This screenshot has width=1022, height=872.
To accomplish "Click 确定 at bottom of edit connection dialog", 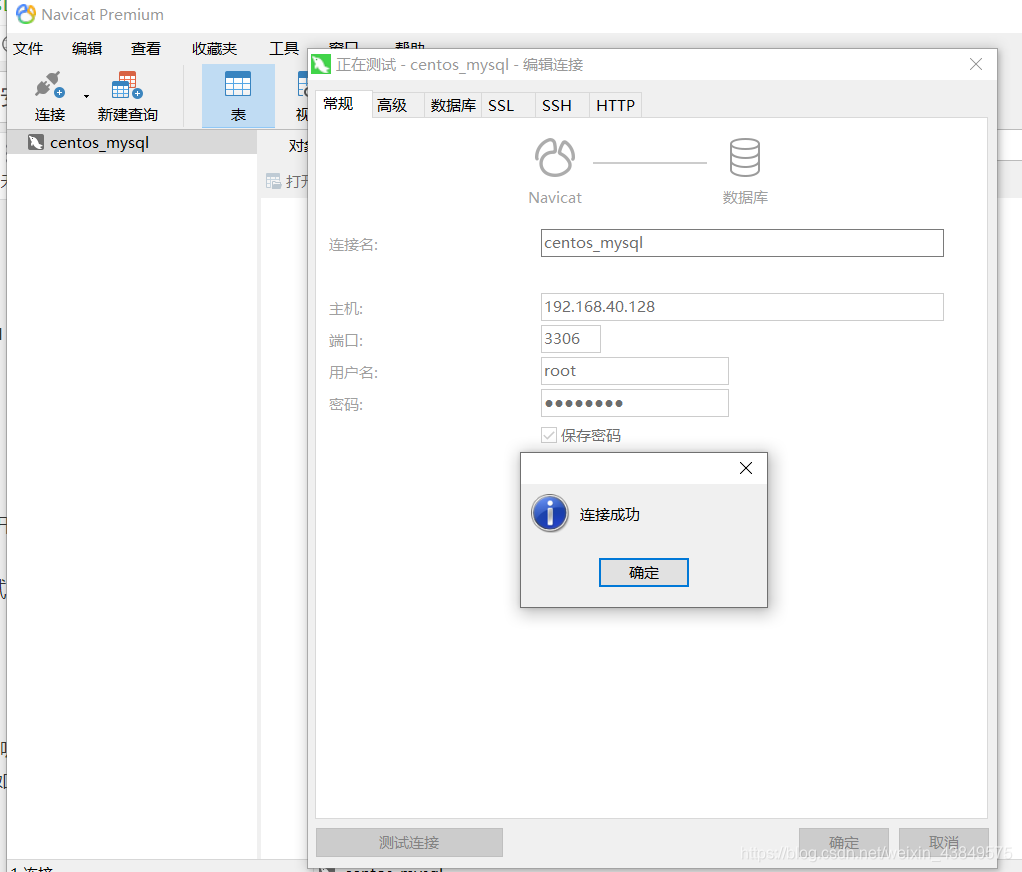I will tap(843, 842).
